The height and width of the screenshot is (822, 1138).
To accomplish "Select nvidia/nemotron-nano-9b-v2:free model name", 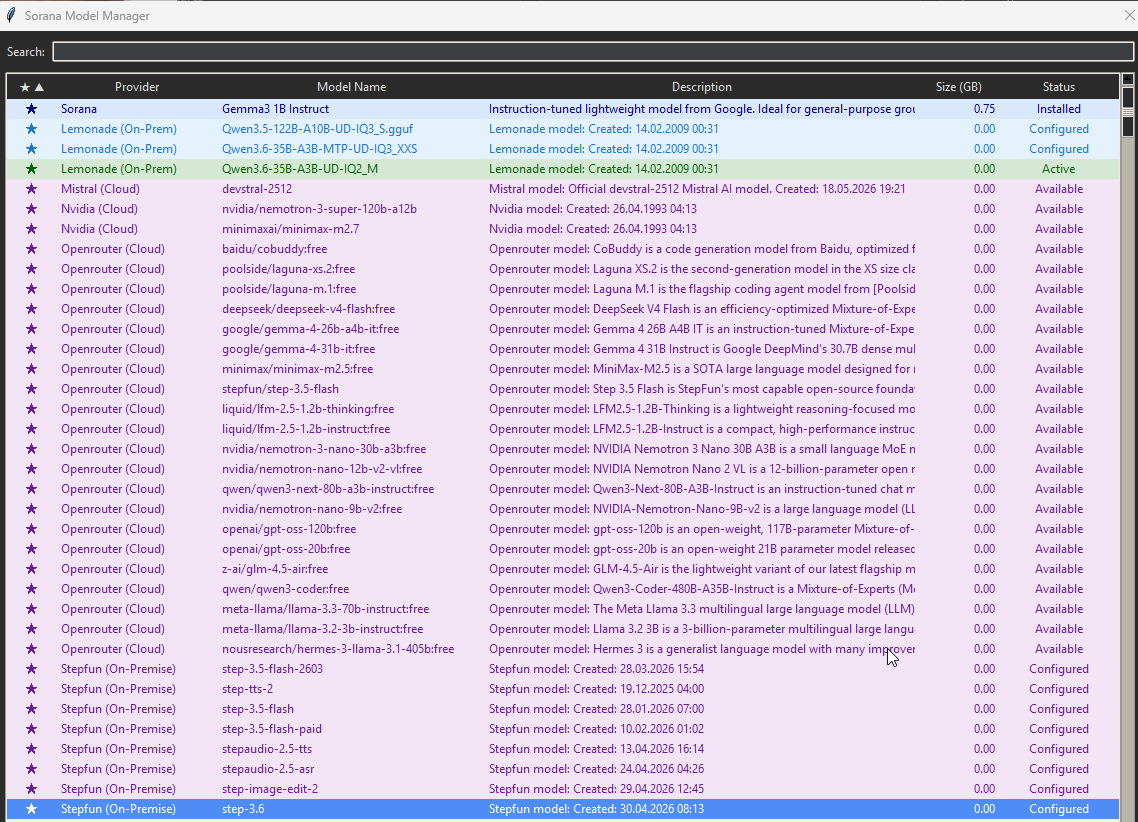I will point(312,509).
